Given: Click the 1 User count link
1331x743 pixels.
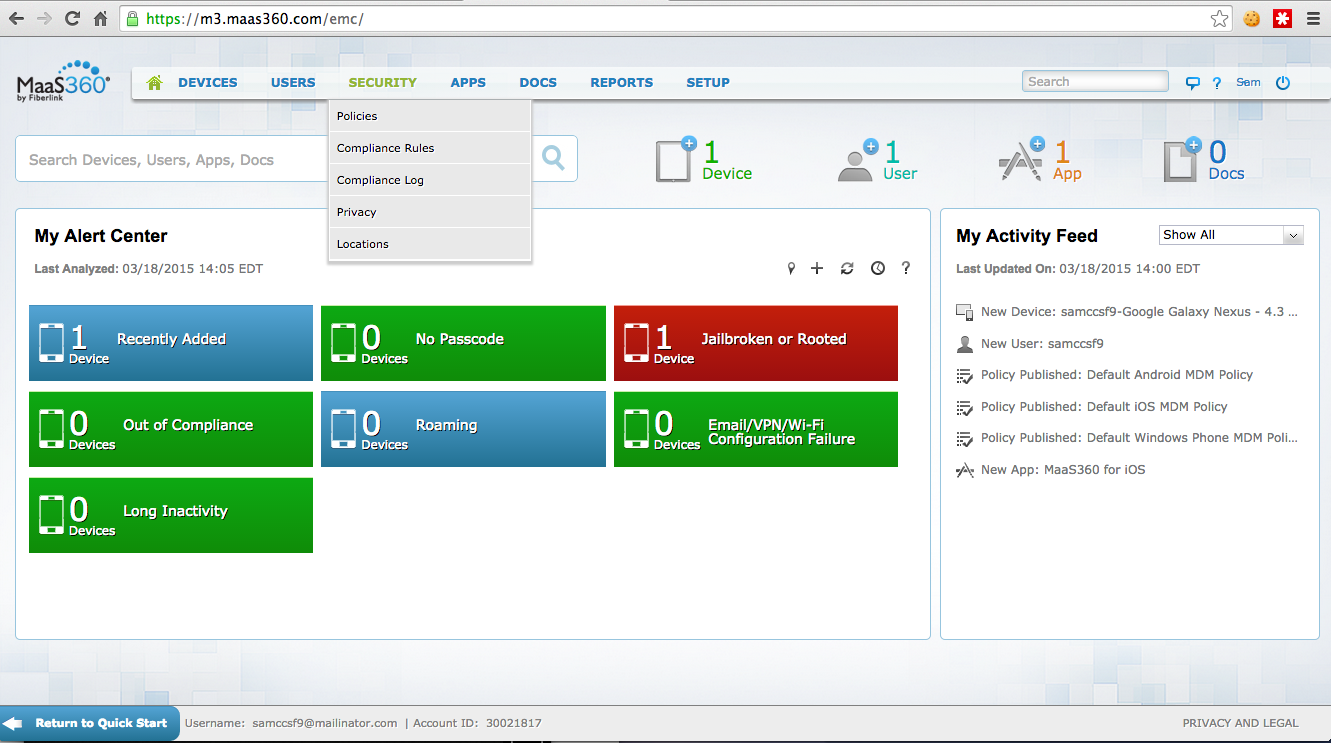Looking at the screenshot, I should [900, 160].
